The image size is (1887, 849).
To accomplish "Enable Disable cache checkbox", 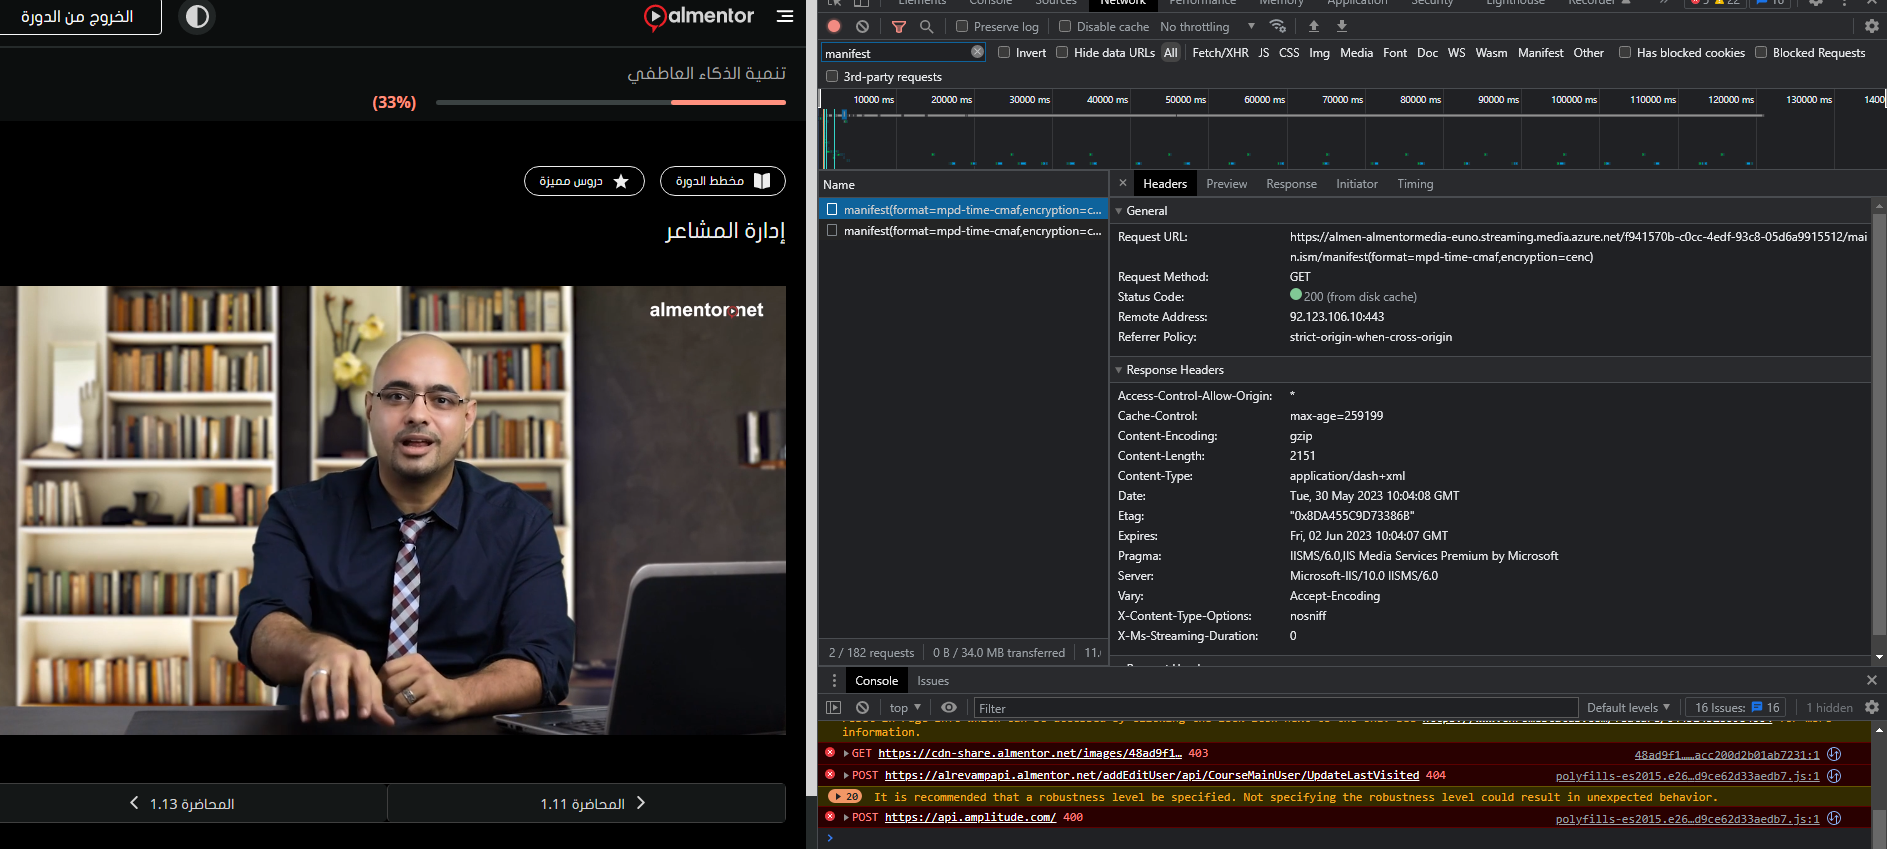I will (1065, 26).
